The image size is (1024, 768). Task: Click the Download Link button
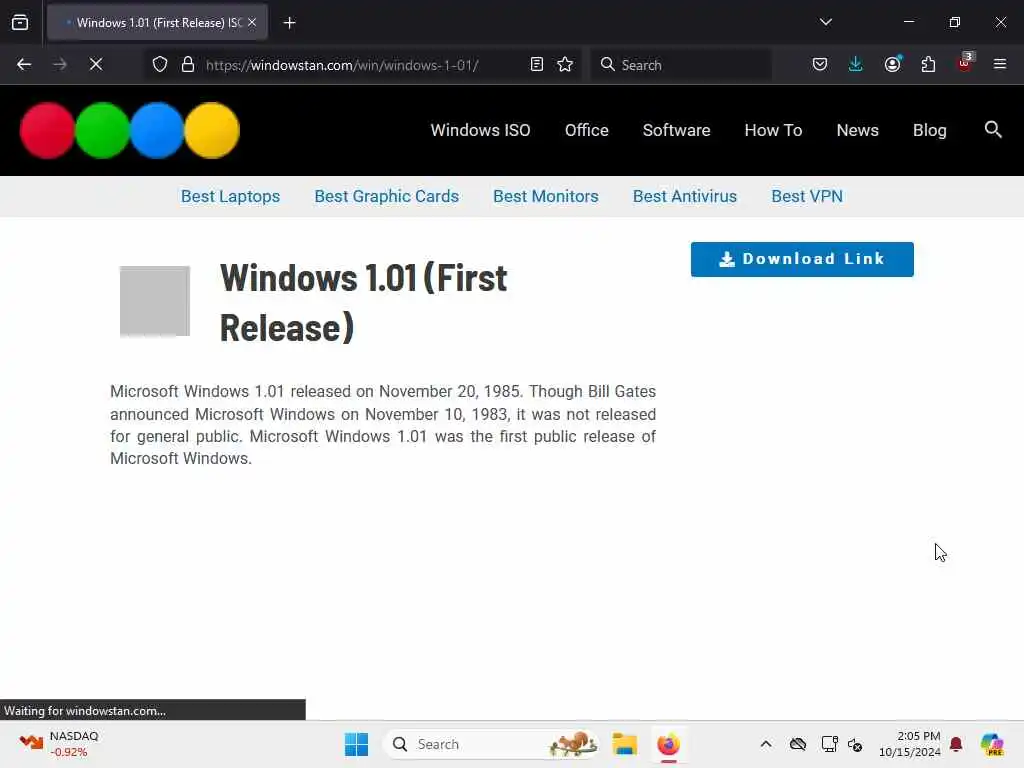tap(802, 259)
